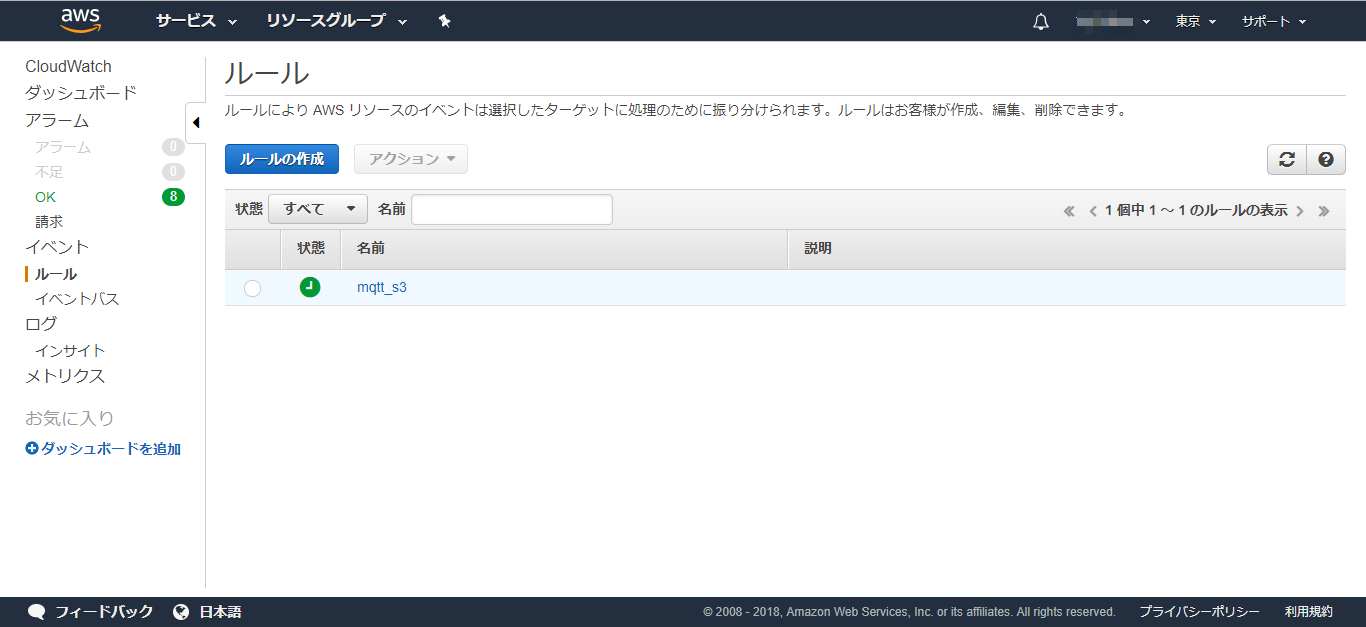
Task: Click inside the 名前 search field
Action: pyautogui.click(x=511, y=208)
